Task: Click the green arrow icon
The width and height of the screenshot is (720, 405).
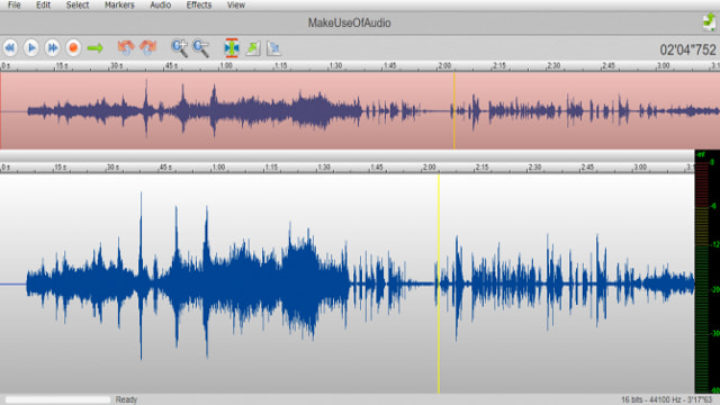Action: coord(96,47)
